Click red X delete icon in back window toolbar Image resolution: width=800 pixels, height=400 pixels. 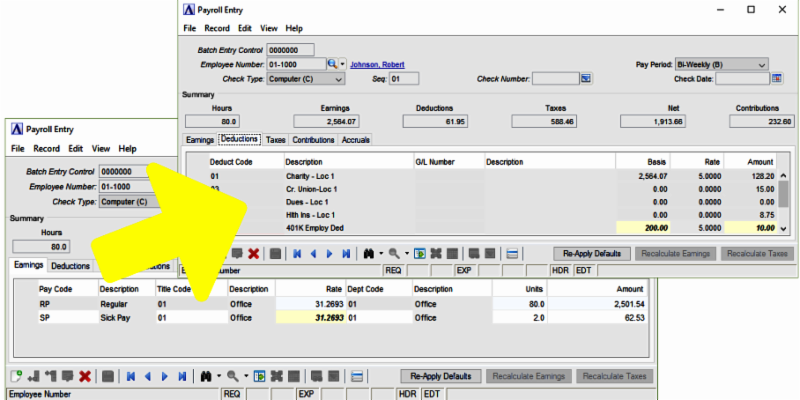pyautogui.click(x=85, y=376)
